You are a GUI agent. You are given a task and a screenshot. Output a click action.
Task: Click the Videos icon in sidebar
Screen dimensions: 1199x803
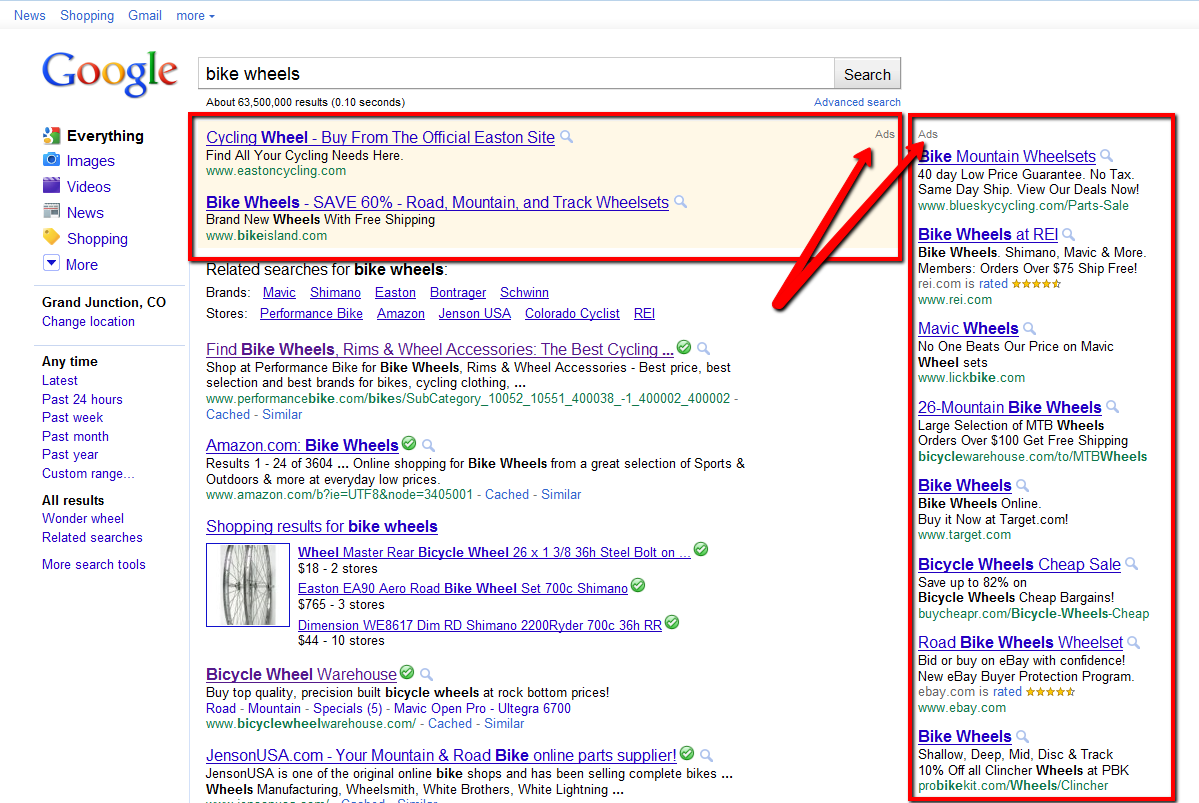click(51, 186)
